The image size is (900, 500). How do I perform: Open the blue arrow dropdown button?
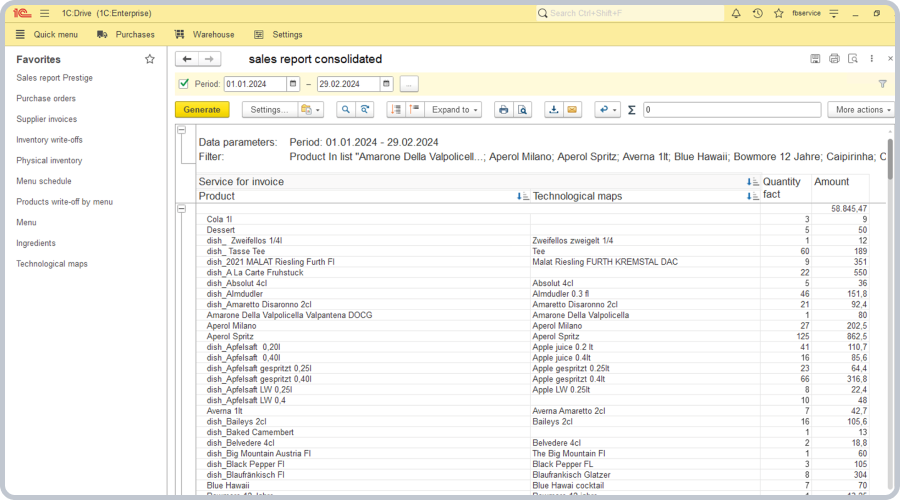[x=607, y=110]
